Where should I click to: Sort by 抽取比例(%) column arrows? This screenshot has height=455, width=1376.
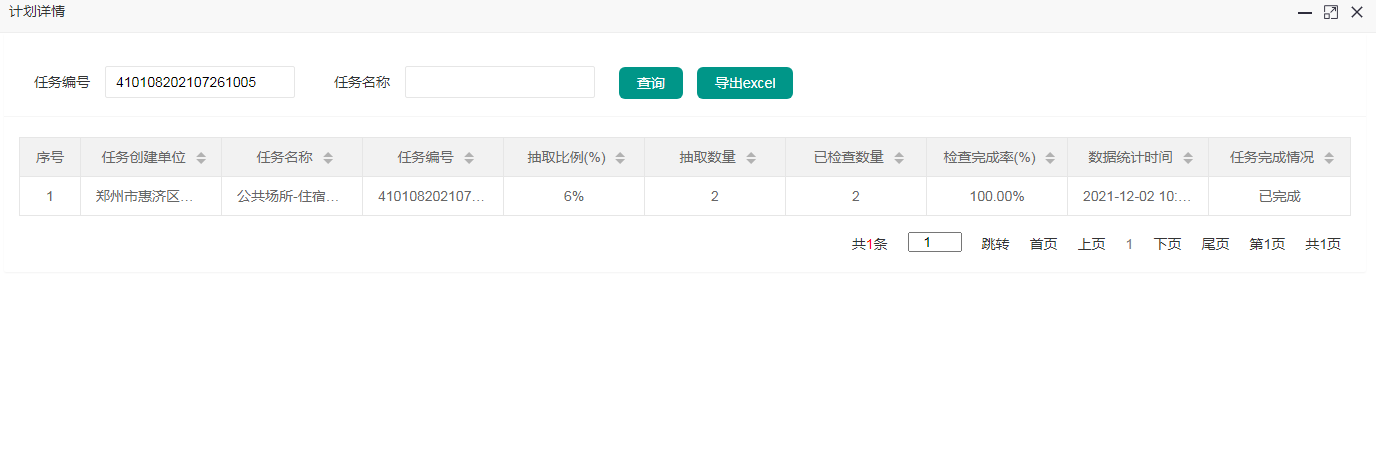620,158
